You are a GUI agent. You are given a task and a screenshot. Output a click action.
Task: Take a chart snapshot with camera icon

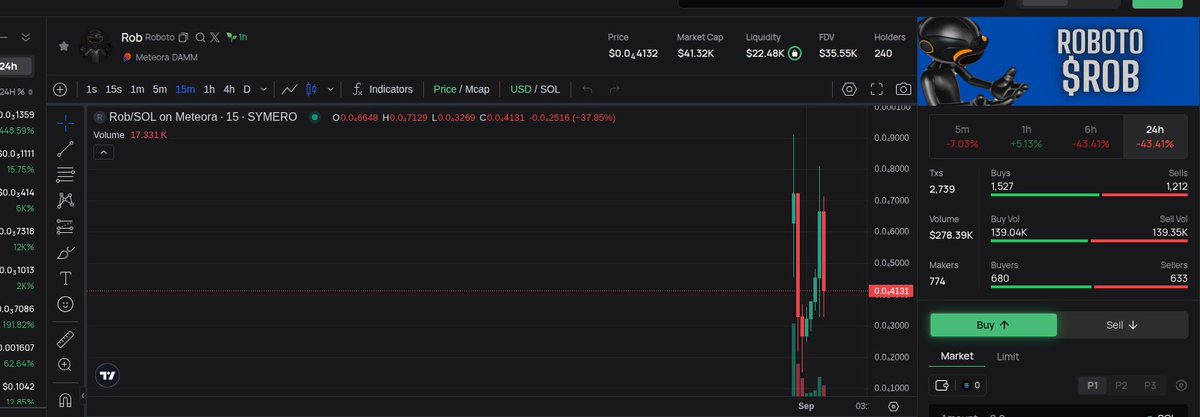[903, 89]
